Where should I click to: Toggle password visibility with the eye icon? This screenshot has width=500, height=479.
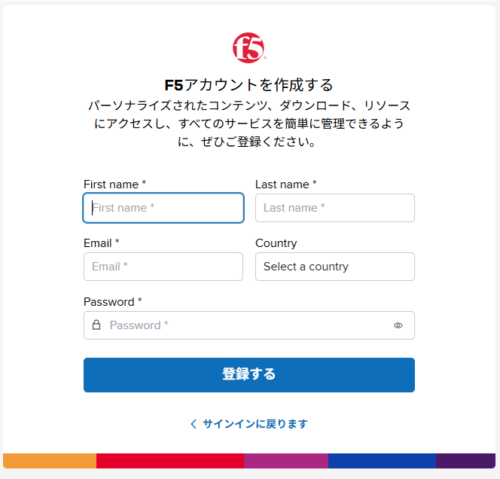tap(398, 325)
